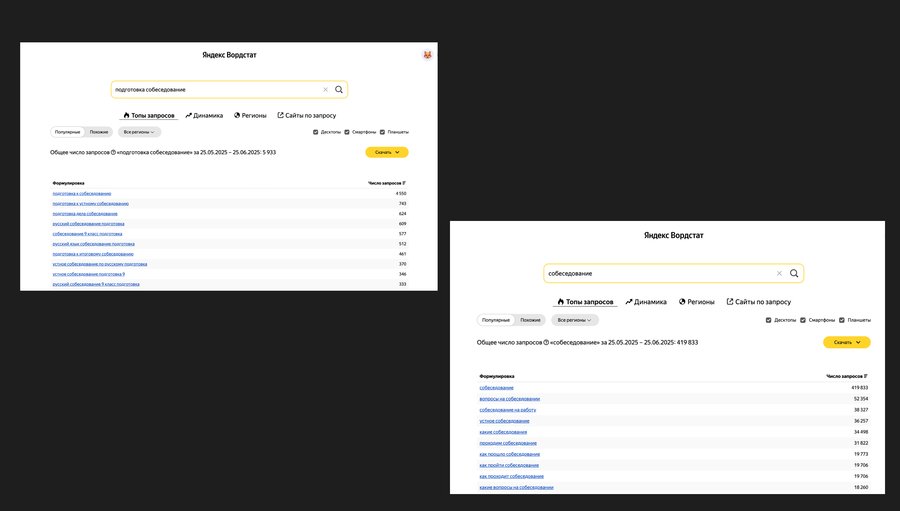The width and height of the screenshot is (900, 511).
Task: Click the help icon before «собеседование» total 419 833
Action: (x=546, y=343)
